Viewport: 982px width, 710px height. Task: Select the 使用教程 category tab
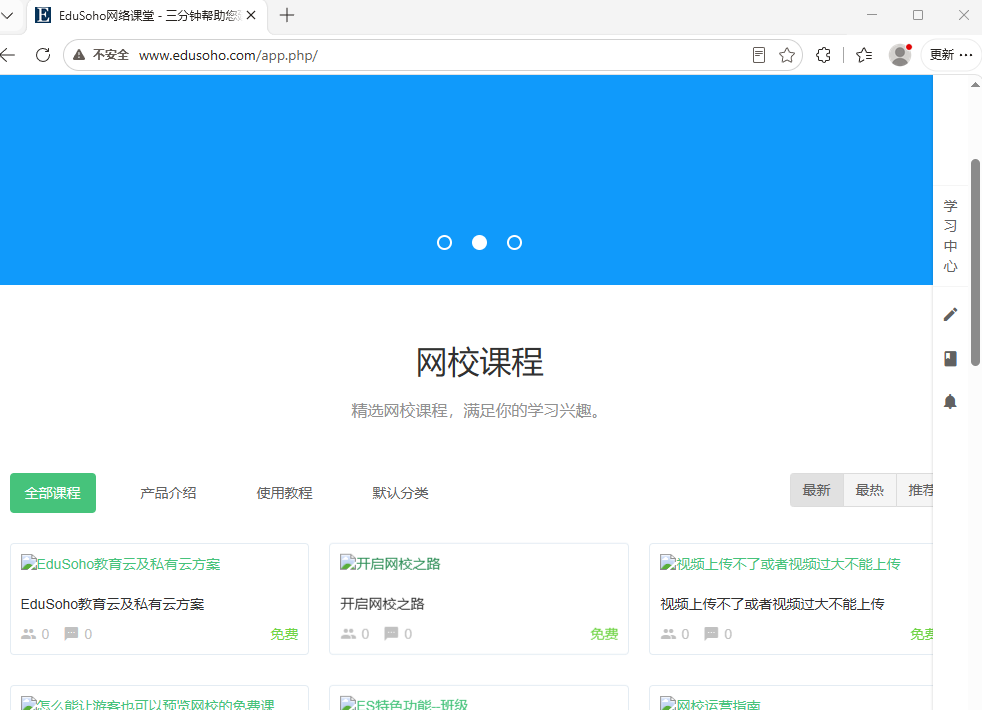click(x=284, y=493)
